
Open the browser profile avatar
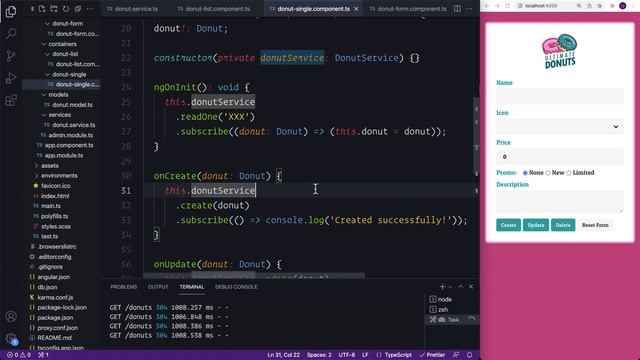(x=623, y=6)
